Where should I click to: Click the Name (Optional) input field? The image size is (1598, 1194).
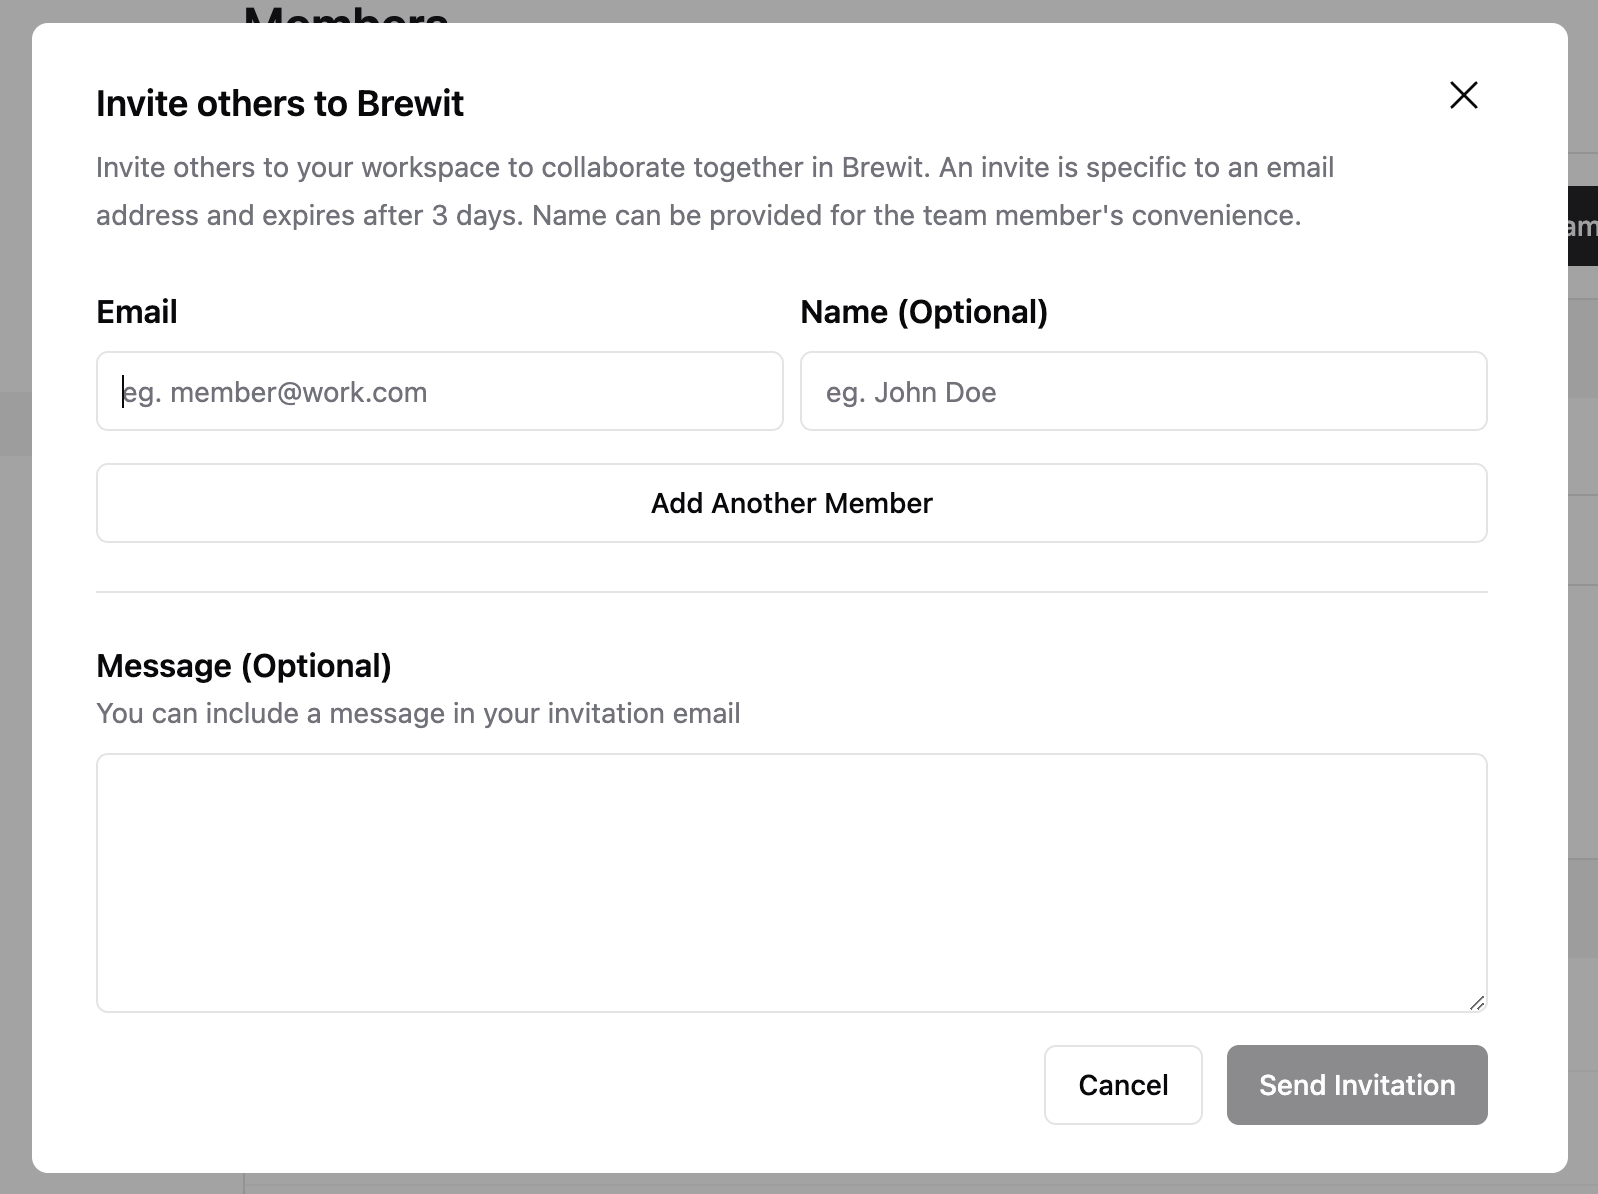pos(1143,391)
